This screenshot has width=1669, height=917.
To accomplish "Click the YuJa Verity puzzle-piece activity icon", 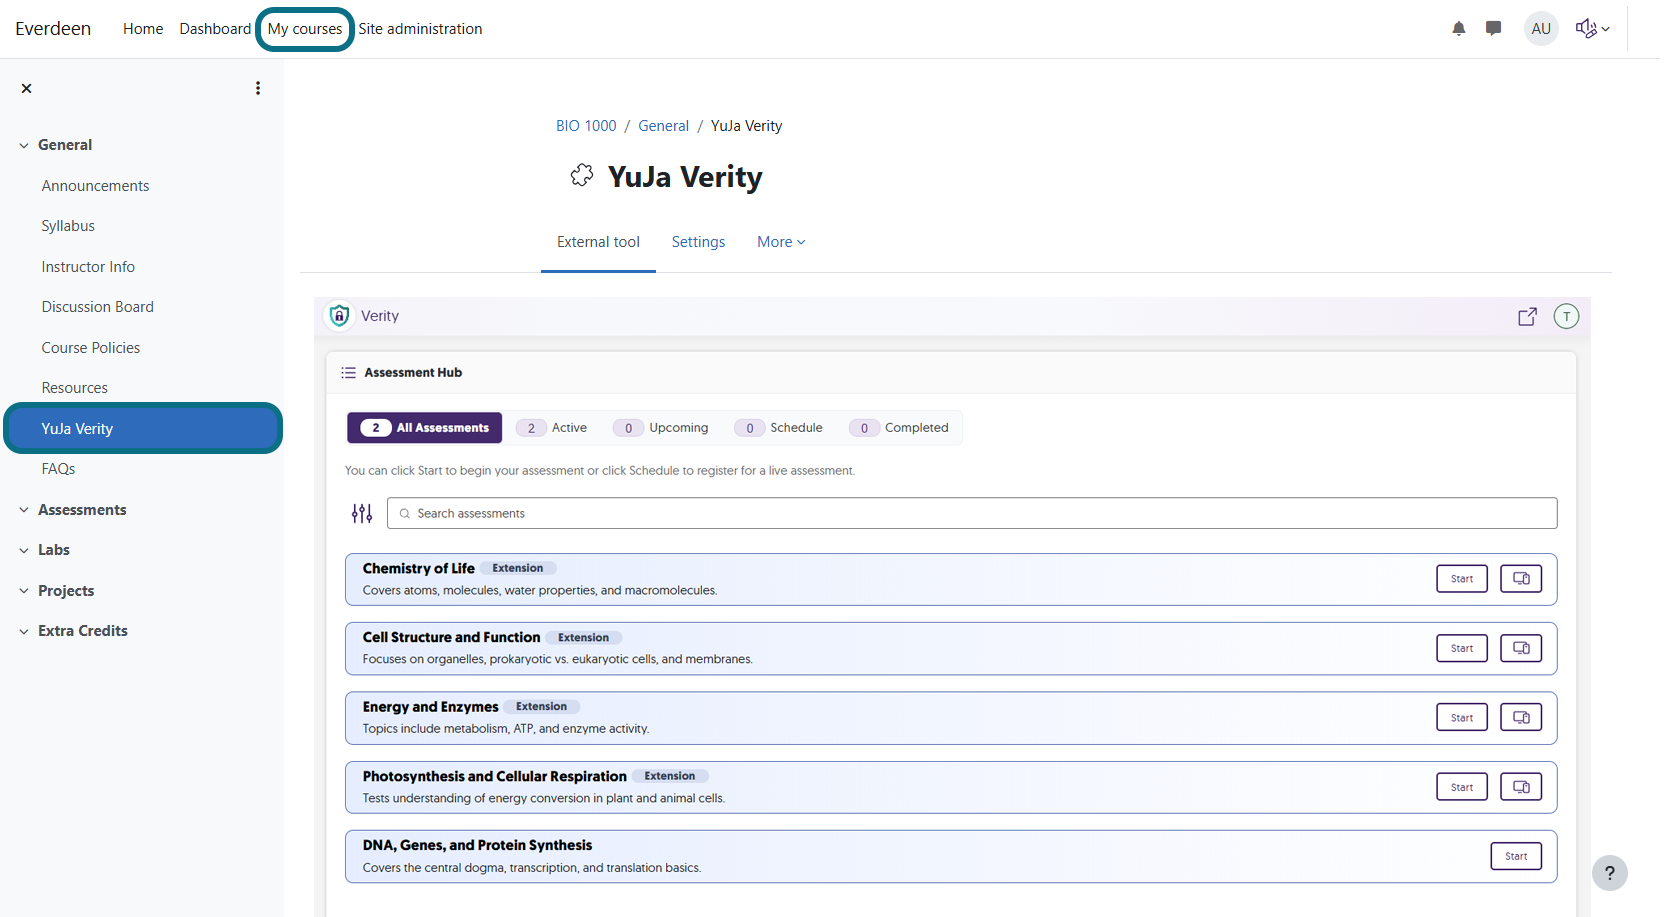I will click(x=582, y=176).
